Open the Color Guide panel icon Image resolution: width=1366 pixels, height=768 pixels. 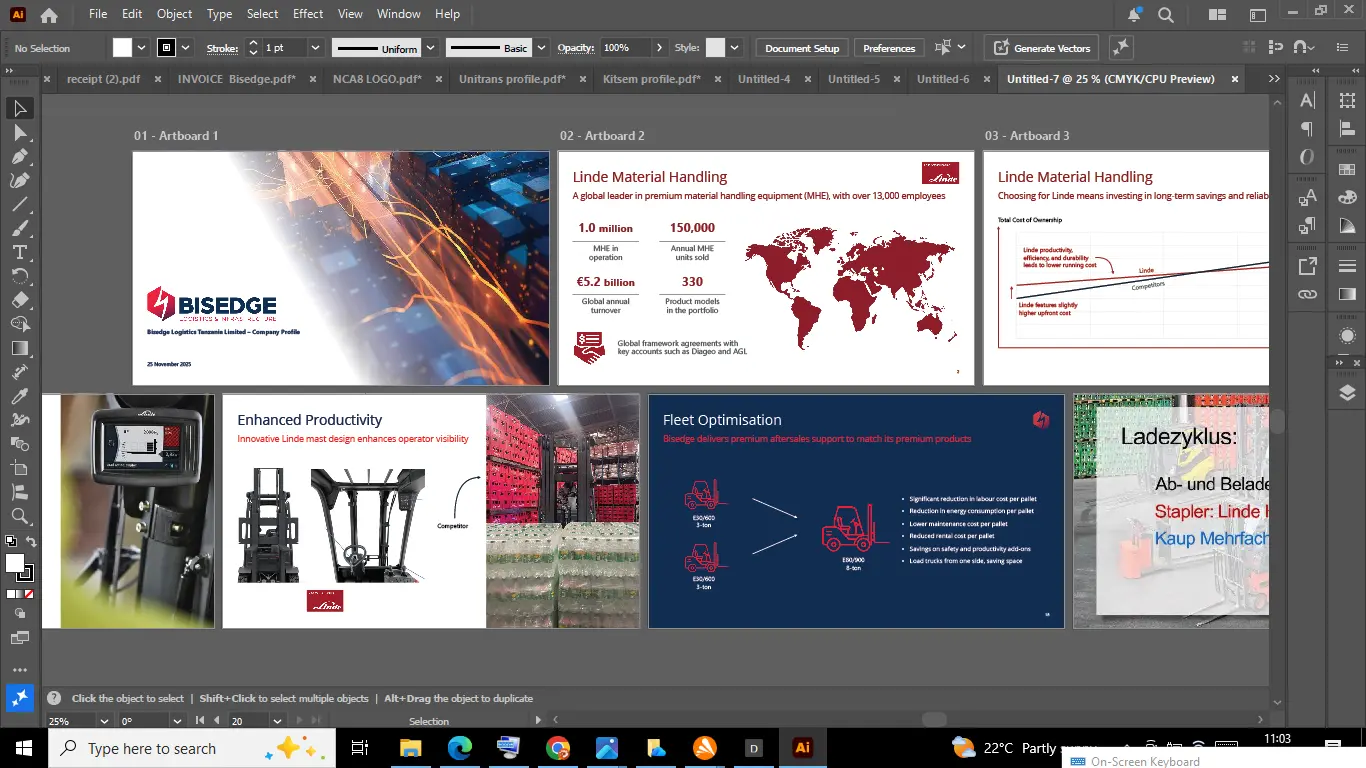click(x=1348, y=227)
